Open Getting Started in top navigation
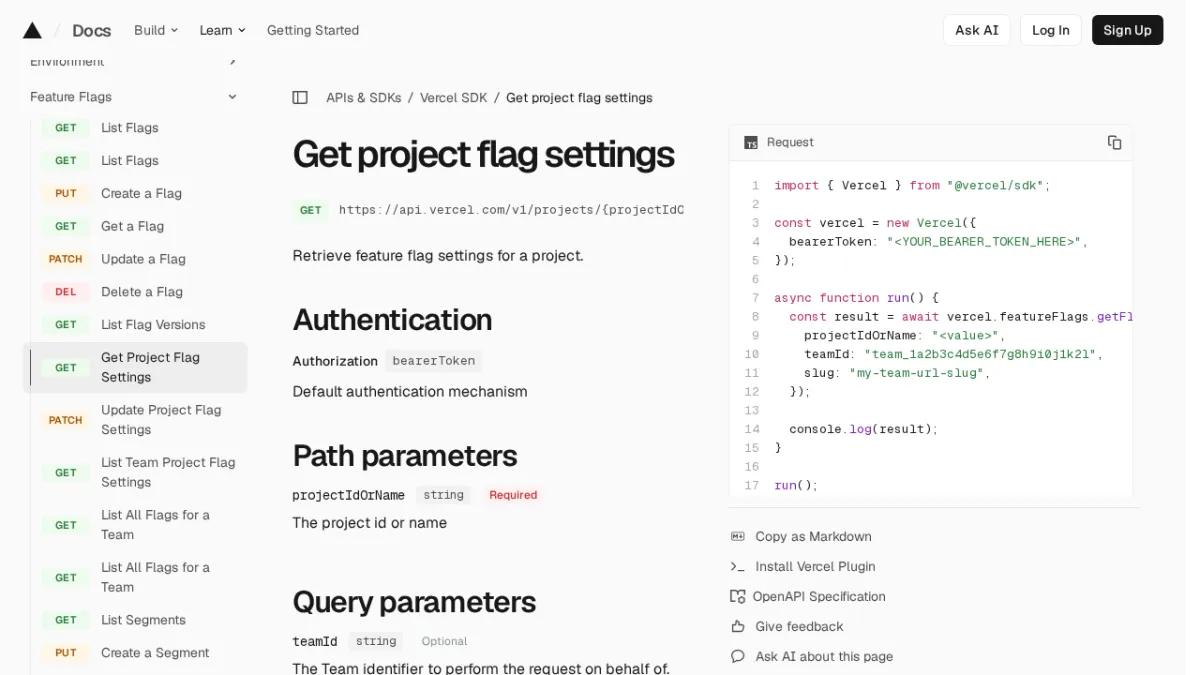Image resolution: width=1200 pixels, height=675 pixels. tap(313, 30)
